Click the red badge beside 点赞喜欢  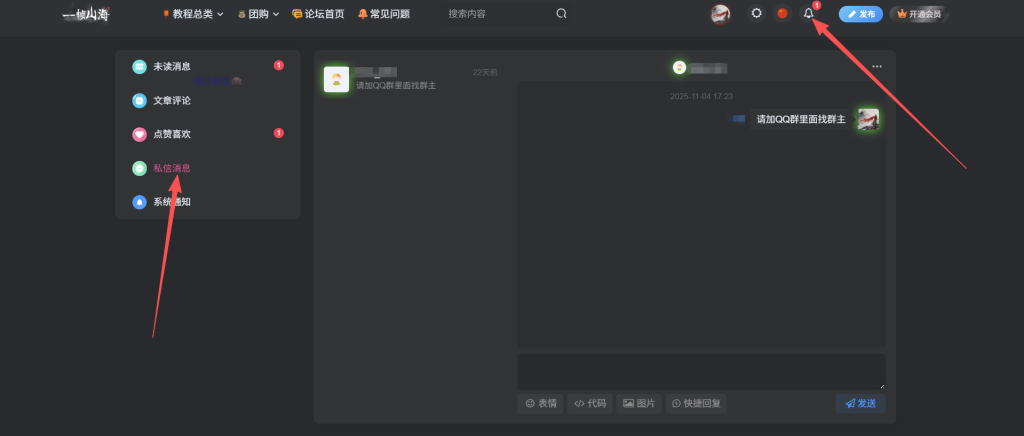279,133
